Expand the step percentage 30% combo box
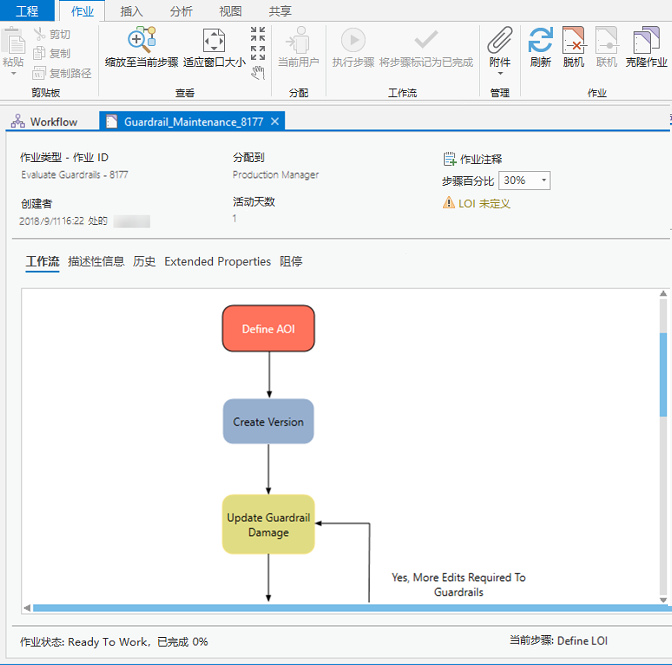Screen dimensions: 672x665 click(544, 181)
